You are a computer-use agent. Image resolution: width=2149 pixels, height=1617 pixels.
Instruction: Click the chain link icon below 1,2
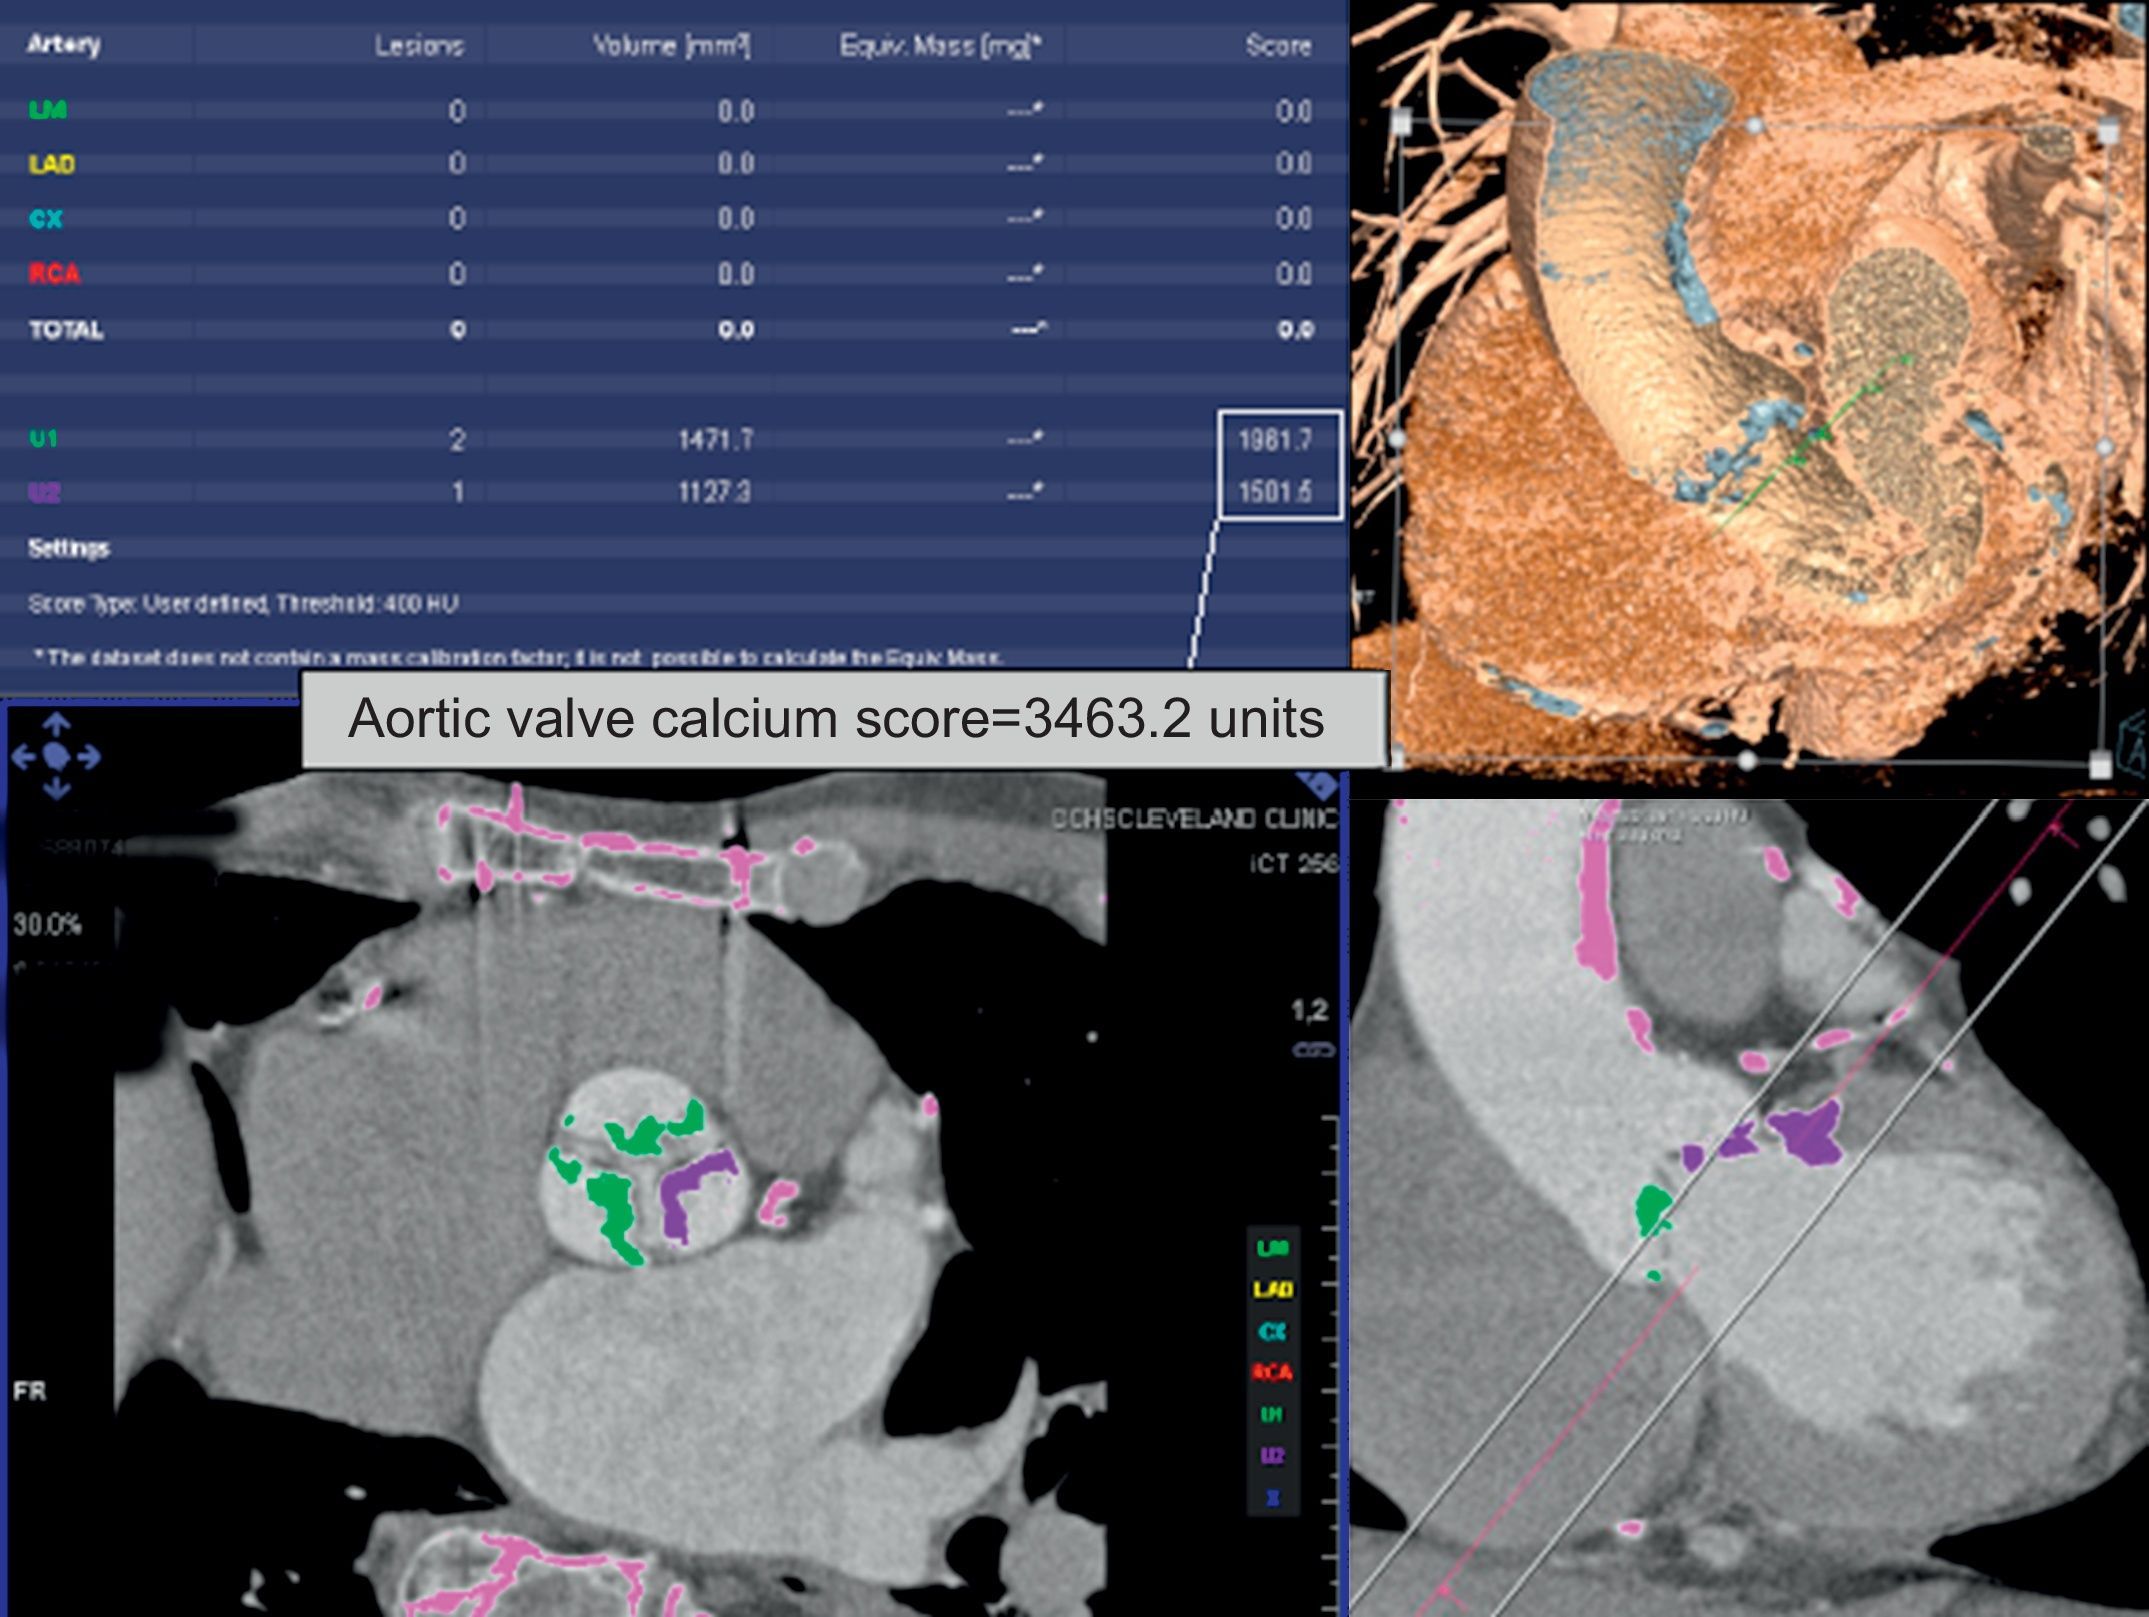1313,1050
